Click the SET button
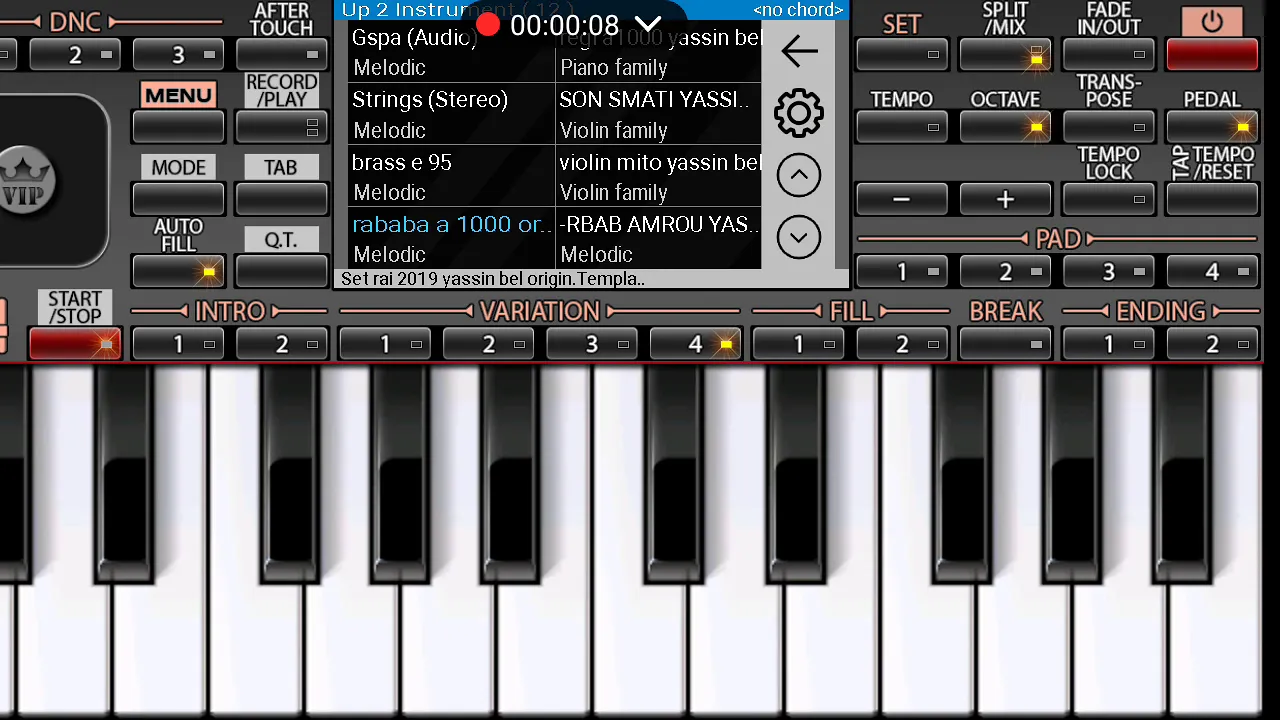This screenshot has width=1280, height=720. 902,55
